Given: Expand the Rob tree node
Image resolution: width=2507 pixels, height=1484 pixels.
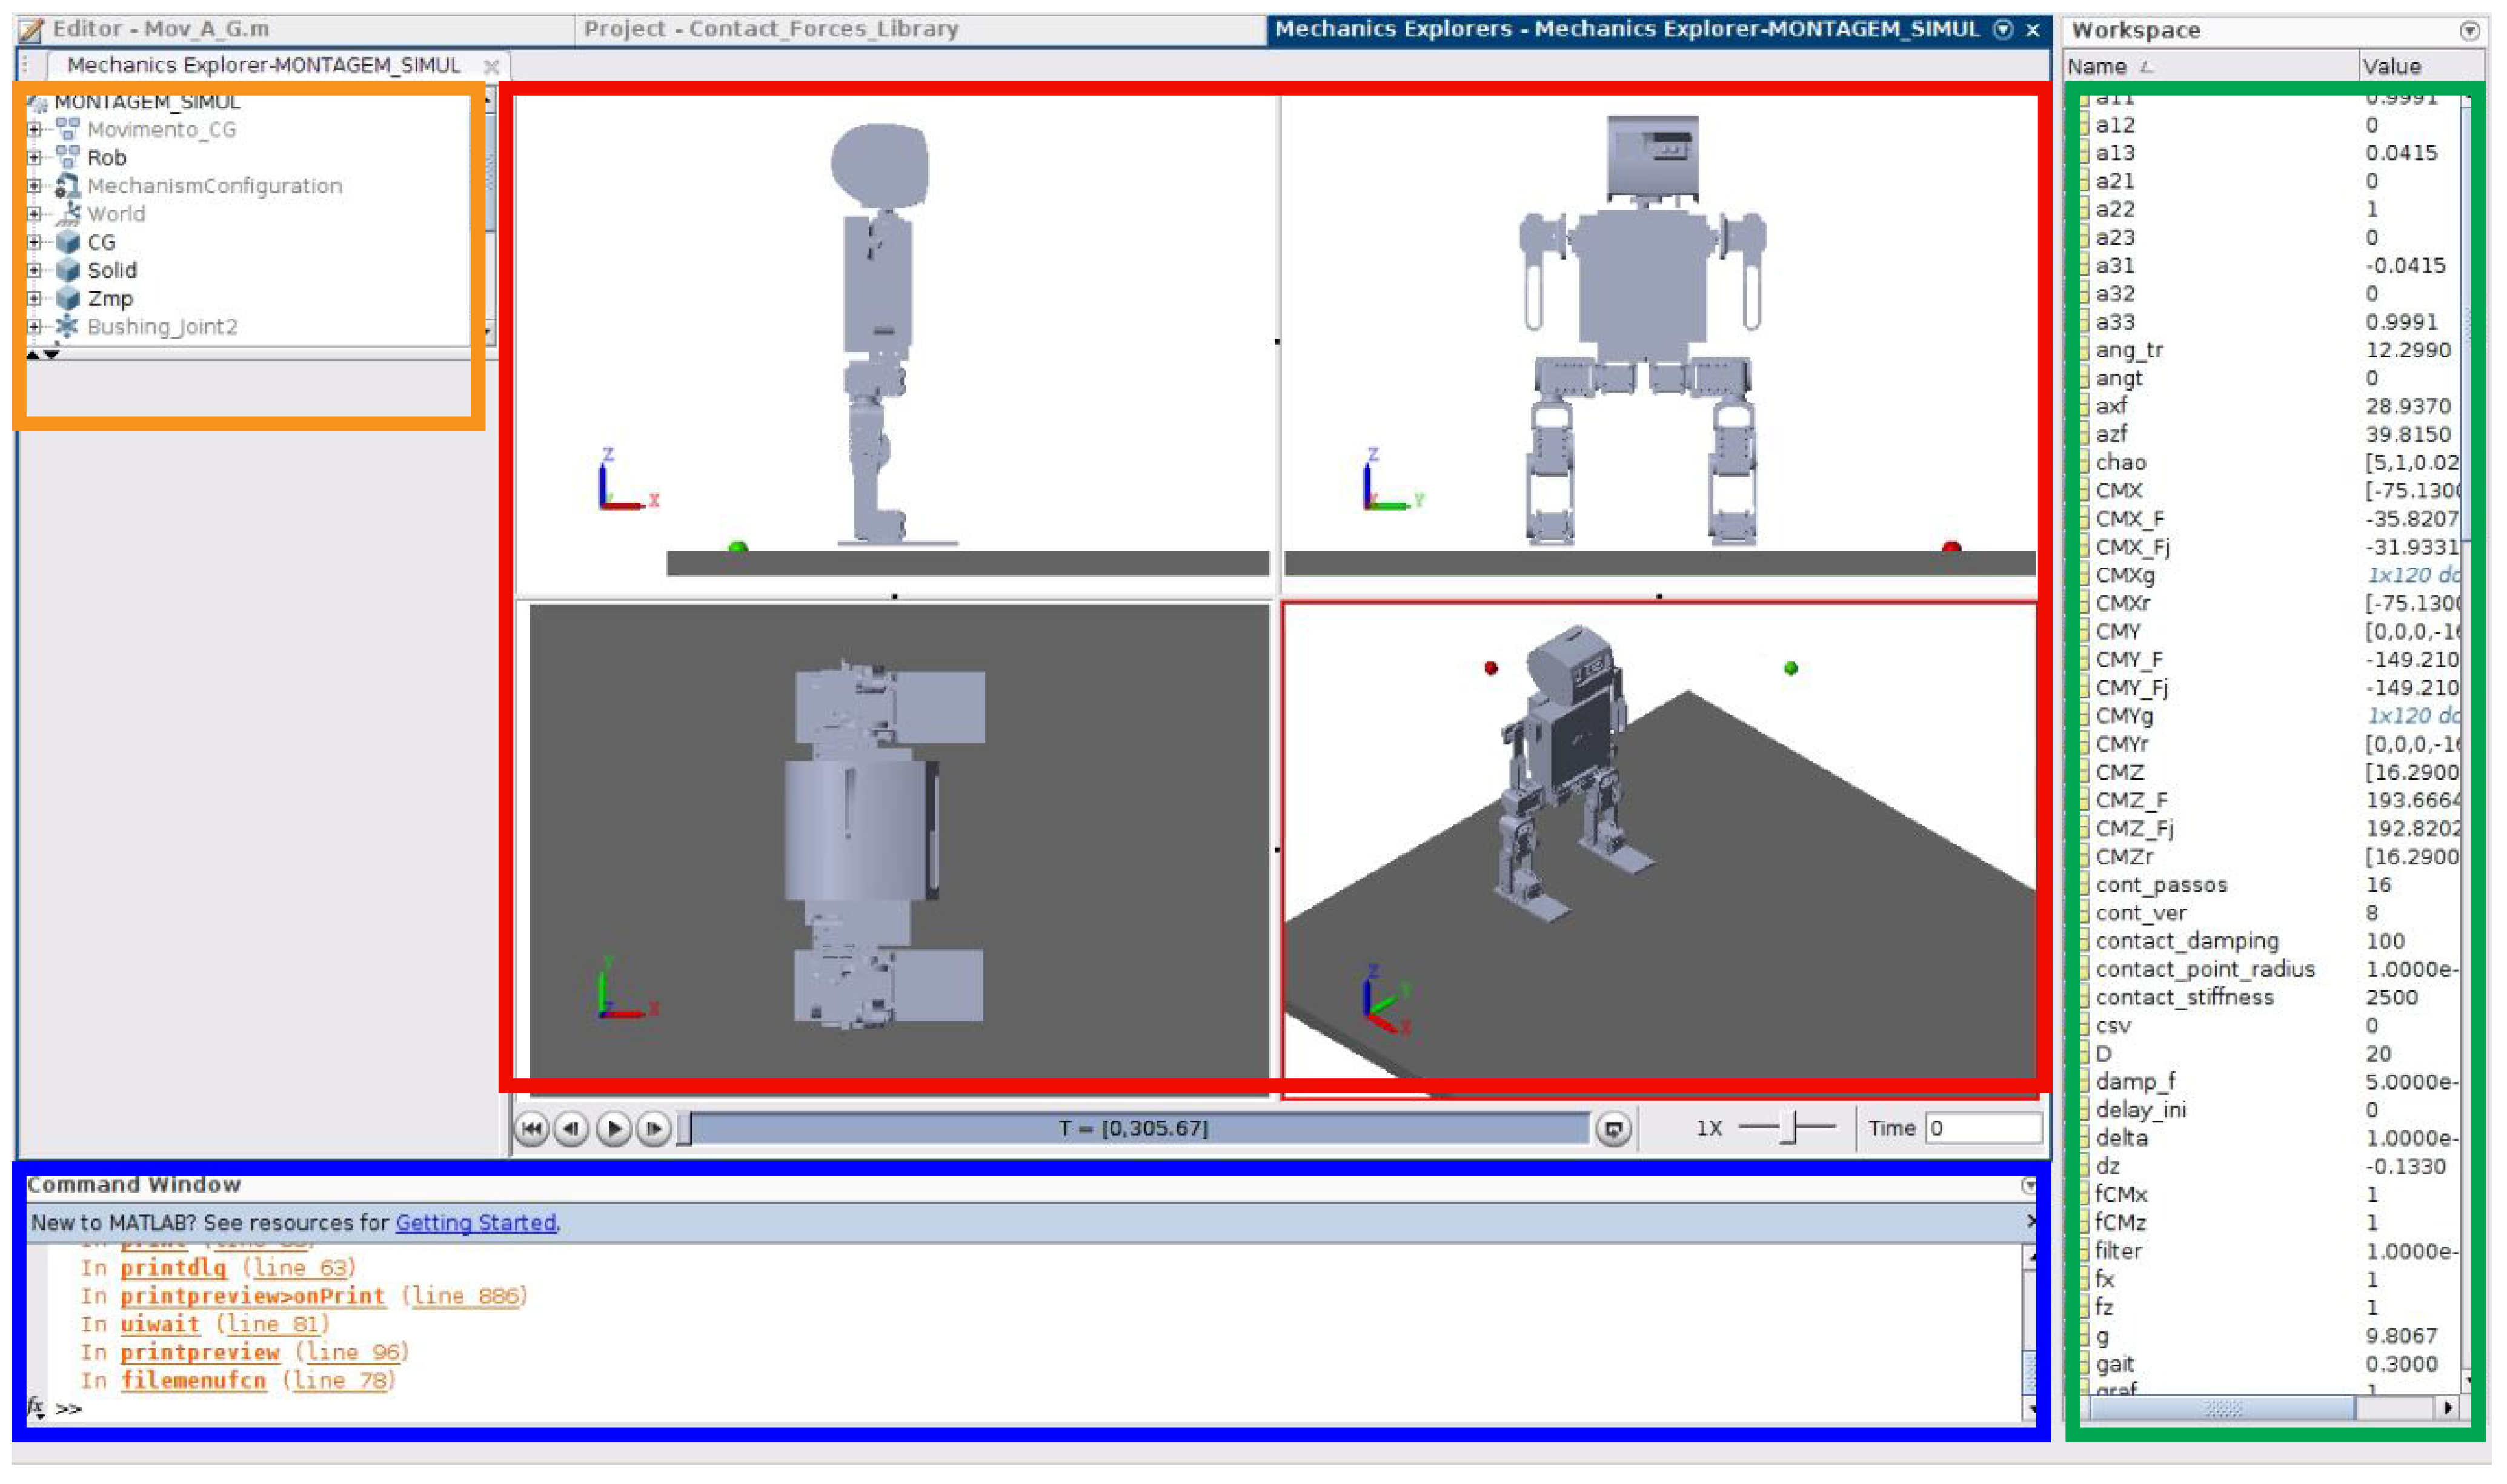Looking at the screenshot, I should tap(35, 158).
